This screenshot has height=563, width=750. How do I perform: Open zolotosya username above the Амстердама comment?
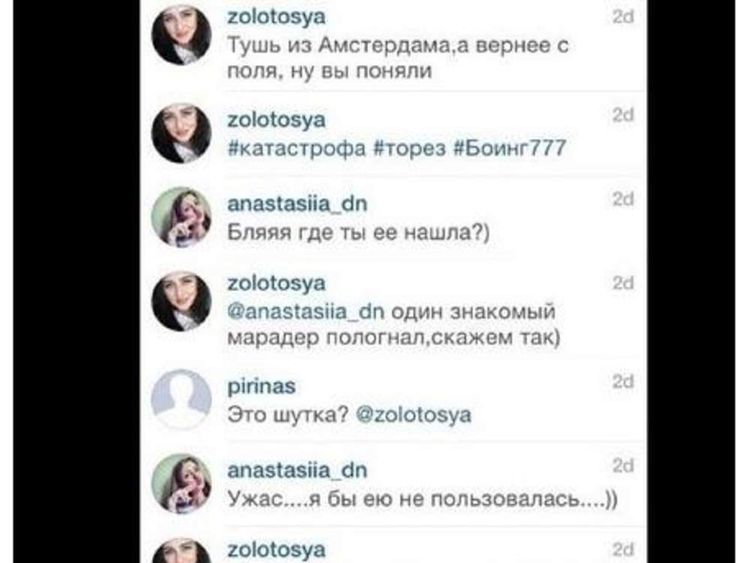pyautogui.click(x=276, y=17)
